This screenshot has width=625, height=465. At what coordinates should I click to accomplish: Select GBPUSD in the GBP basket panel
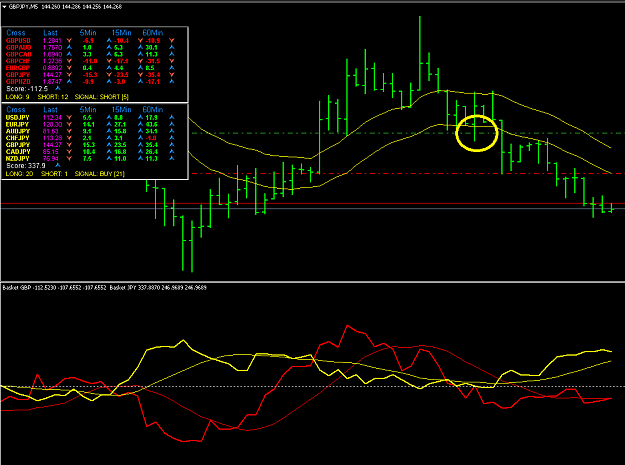tap(18, 41)
